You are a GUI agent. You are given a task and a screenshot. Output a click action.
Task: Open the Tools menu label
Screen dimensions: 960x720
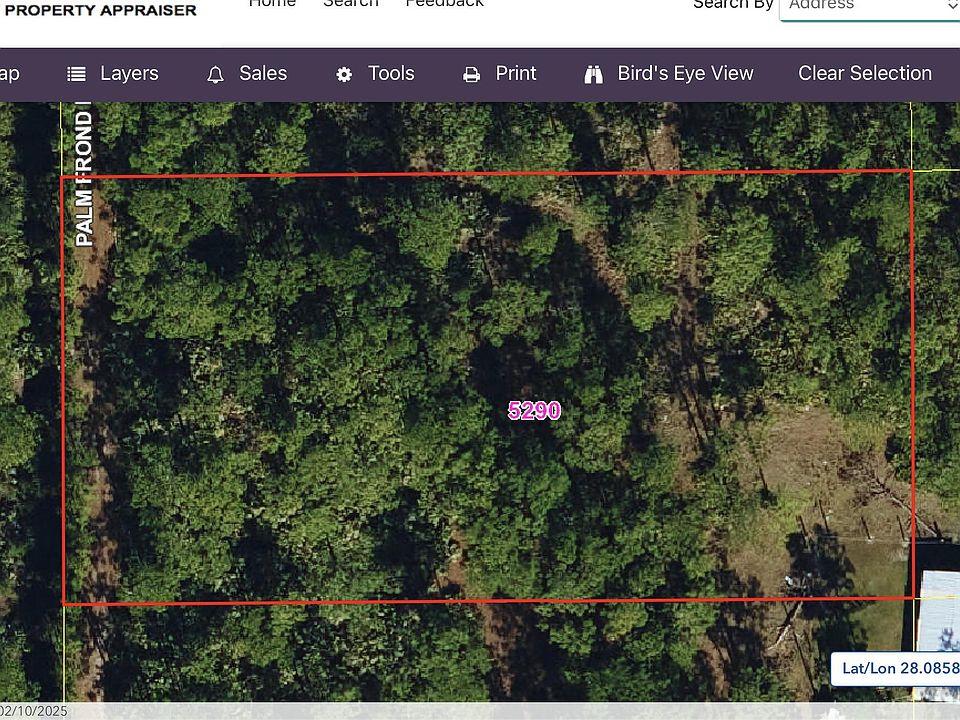point(391,73)
